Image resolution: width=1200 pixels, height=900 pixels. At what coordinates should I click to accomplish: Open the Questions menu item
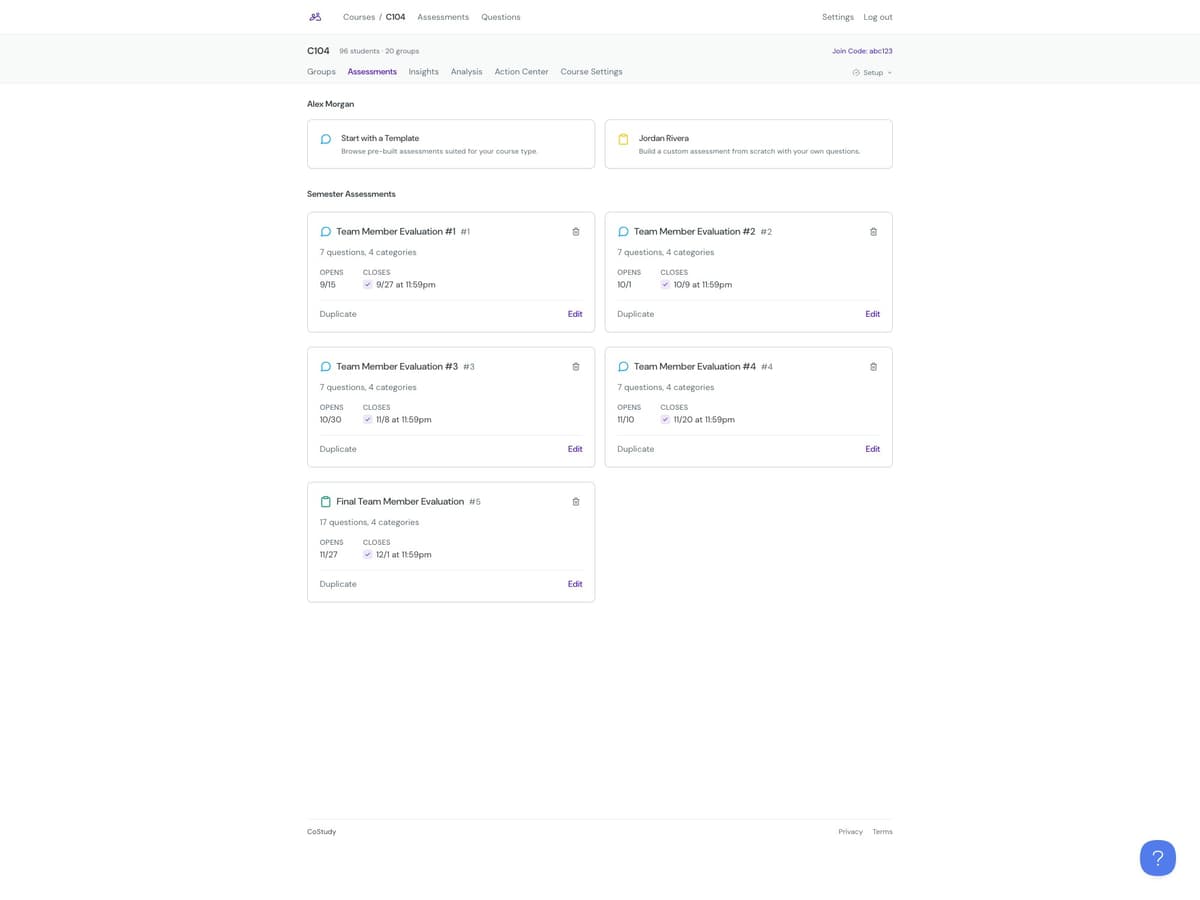(500, 17)
